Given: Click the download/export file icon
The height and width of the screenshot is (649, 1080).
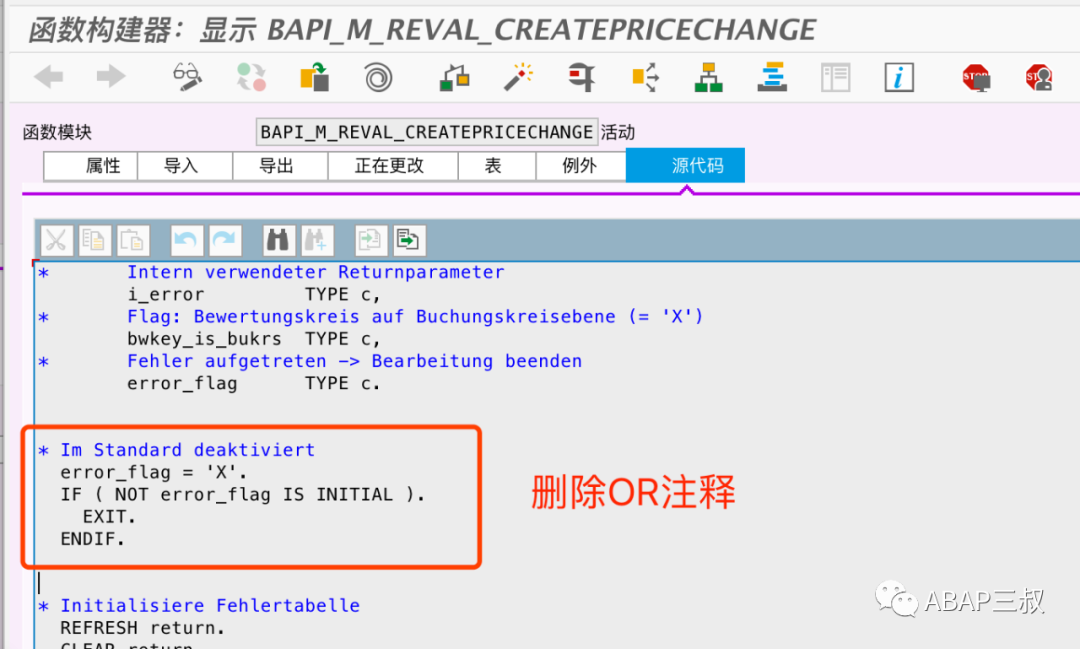Looking at the screenshot, I should [409, 240].
